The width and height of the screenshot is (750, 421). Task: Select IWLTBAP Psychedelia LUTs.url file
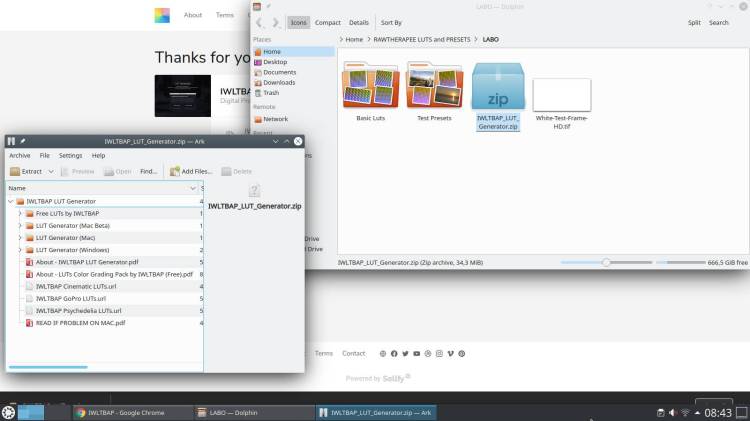(78, 310)
